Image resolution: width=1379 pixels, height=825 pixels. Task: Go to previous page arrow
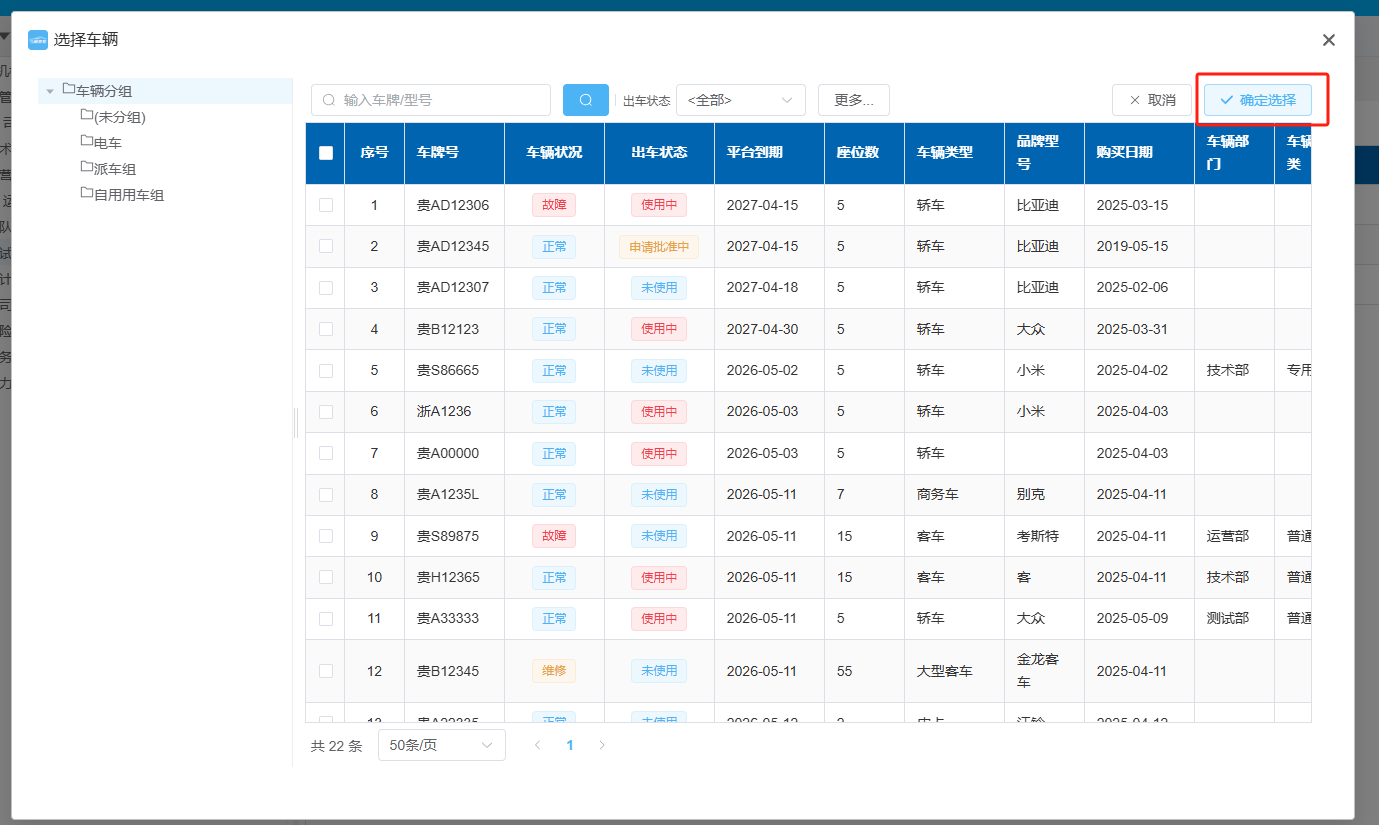(537, 745)
